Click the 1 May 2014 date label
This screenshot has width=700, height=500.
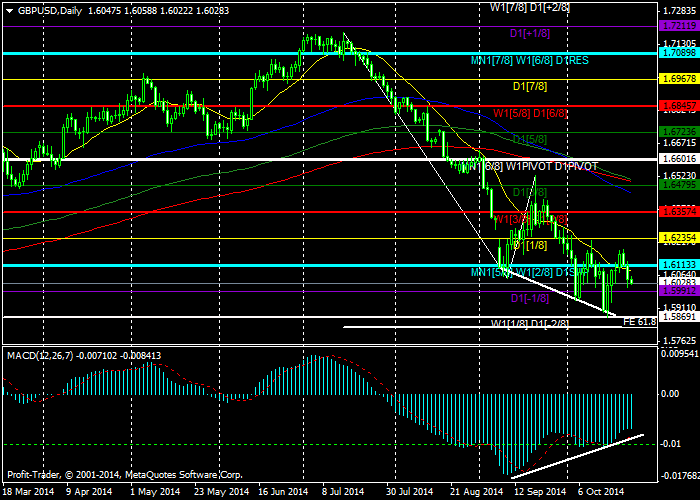156,492
